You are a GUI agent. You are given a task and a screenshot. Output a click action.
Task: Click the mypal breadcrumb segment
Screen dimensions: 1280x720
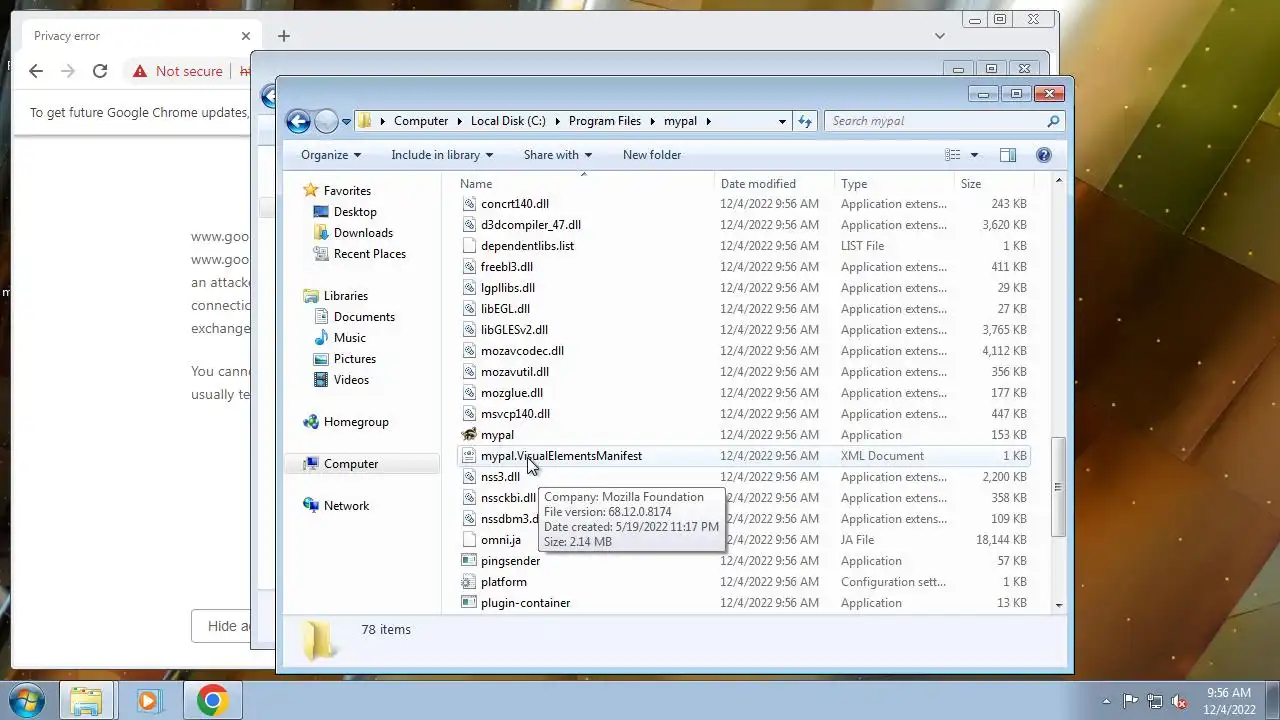(x=680, y=121)
